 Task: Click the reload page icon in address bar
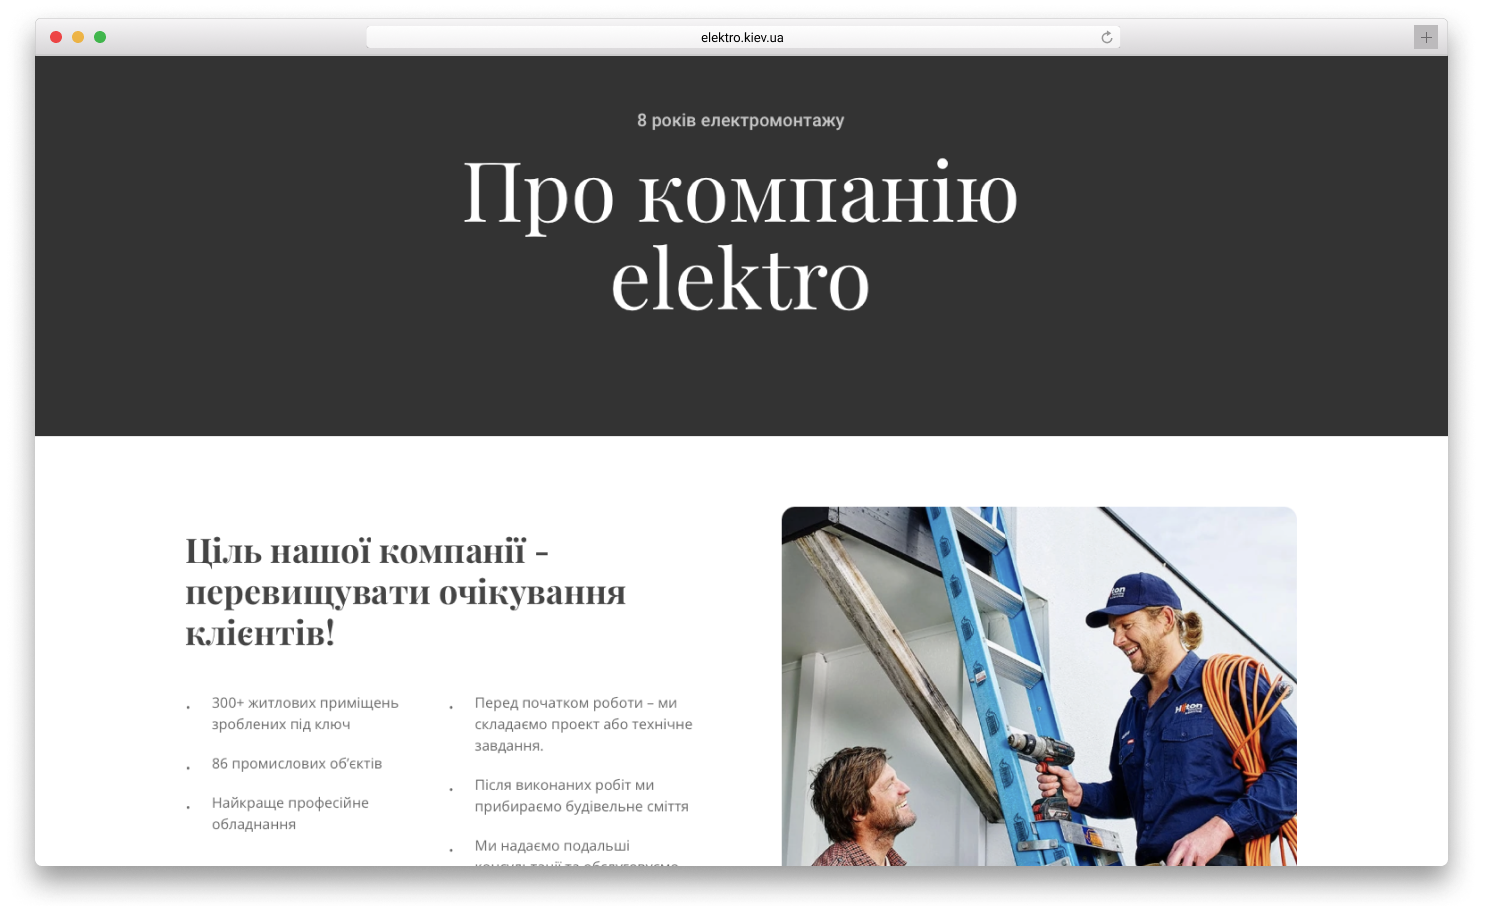click(x=1106, y=38)
